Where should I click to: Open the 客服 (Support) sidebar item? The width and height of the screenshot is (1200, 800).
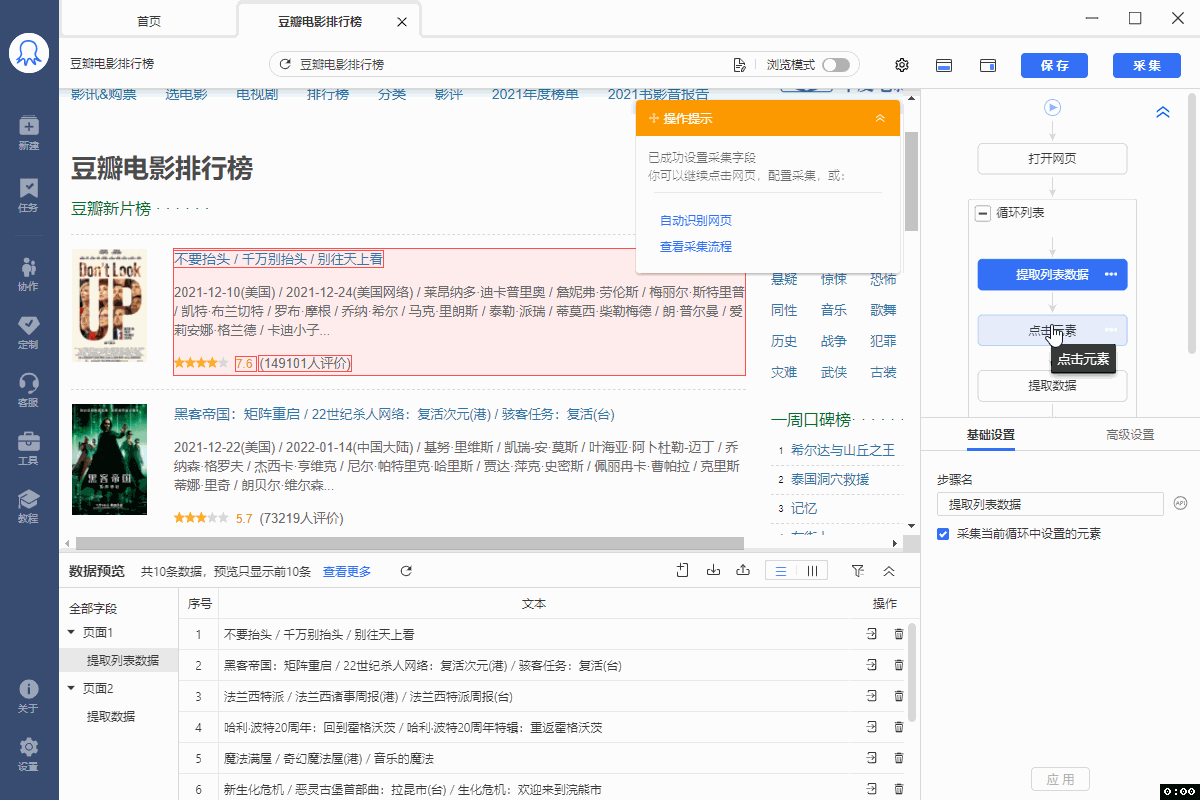click(29, 389)
